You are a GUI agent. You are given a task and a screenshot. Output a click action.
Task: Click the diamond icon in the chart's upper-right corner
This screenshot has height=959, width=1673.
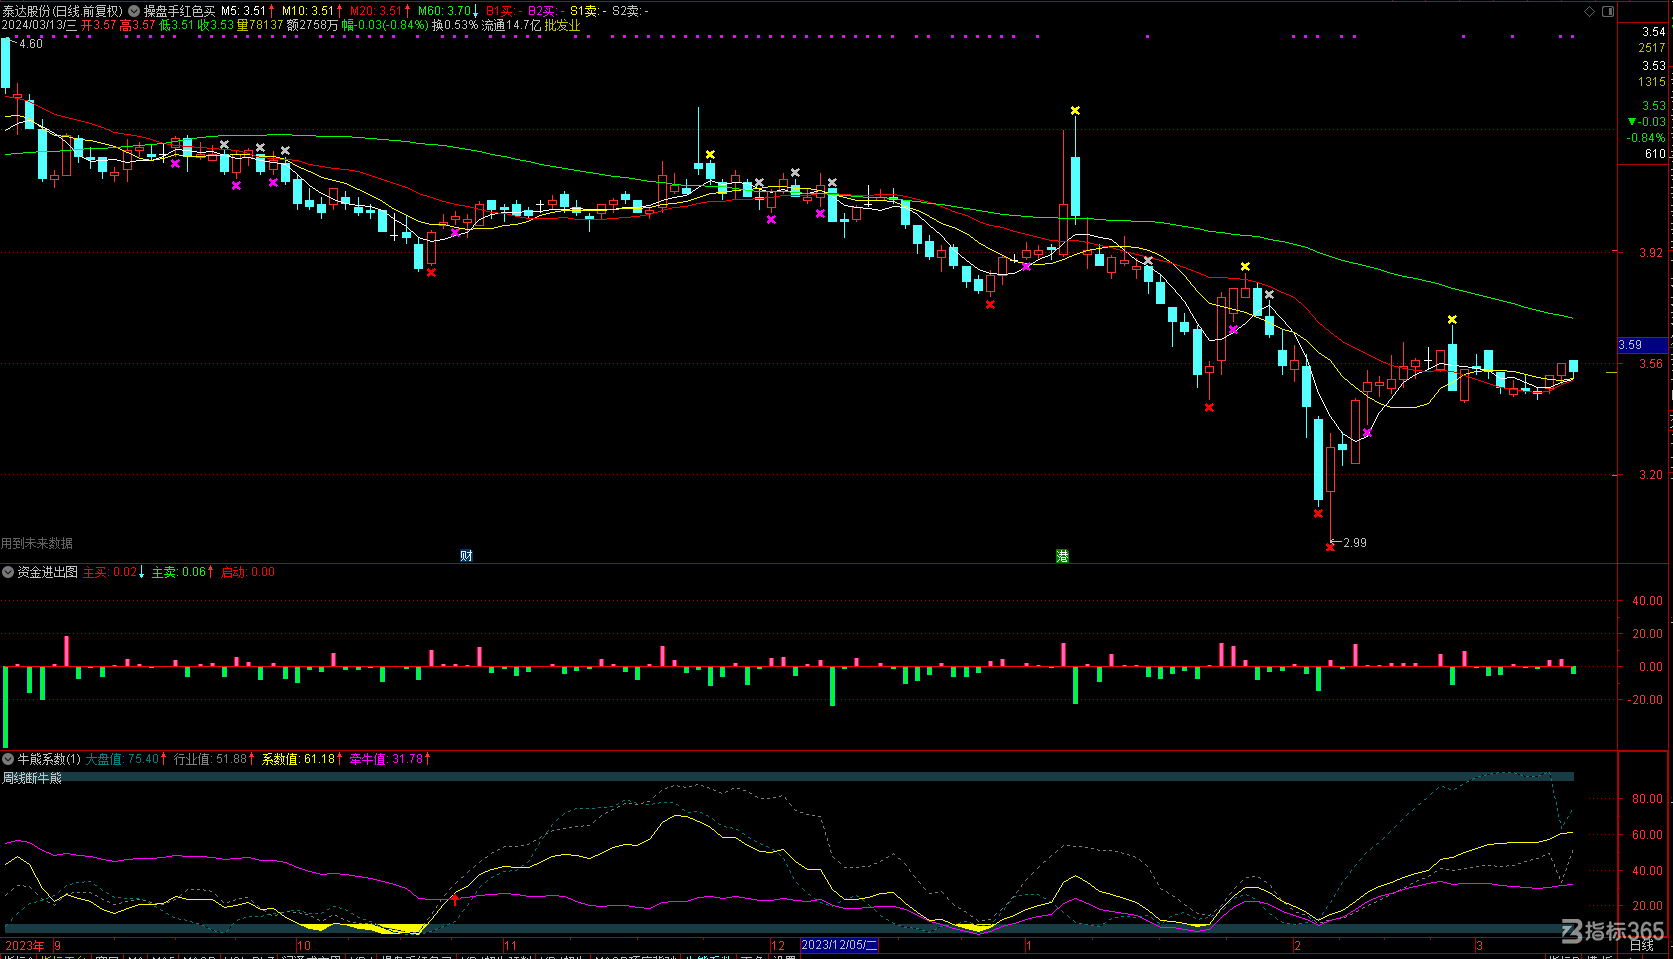coord(1590,11)
